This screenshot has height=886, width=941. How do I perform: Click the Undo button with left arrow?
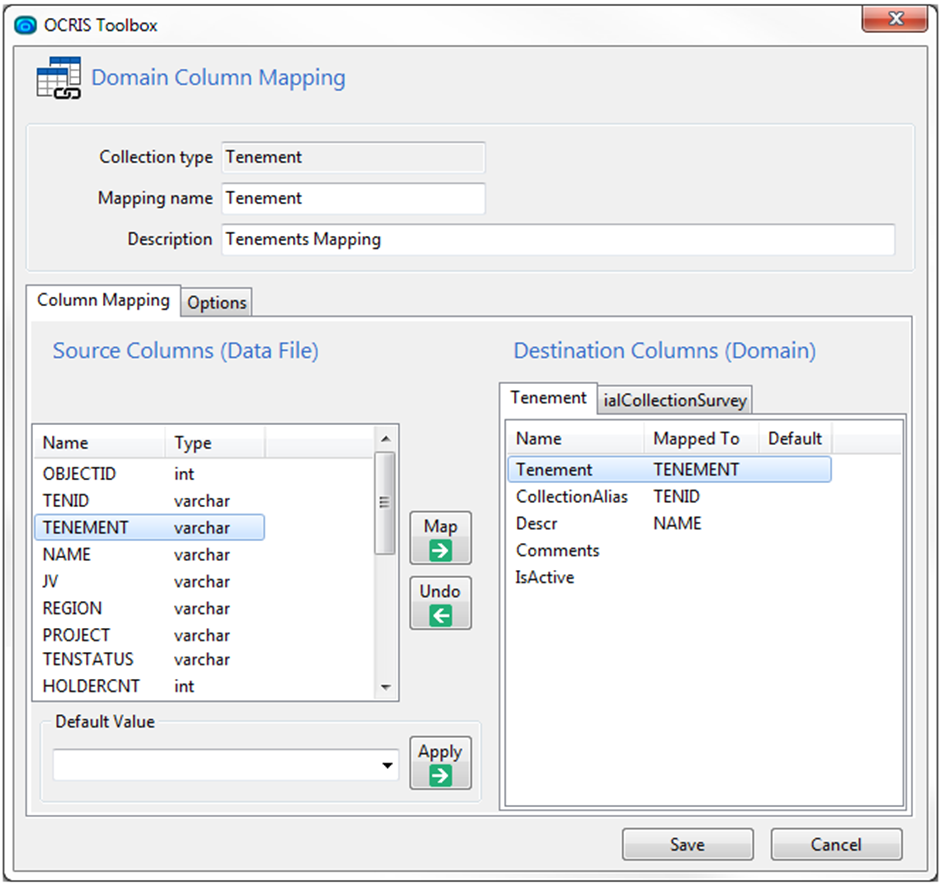point(440,603)
